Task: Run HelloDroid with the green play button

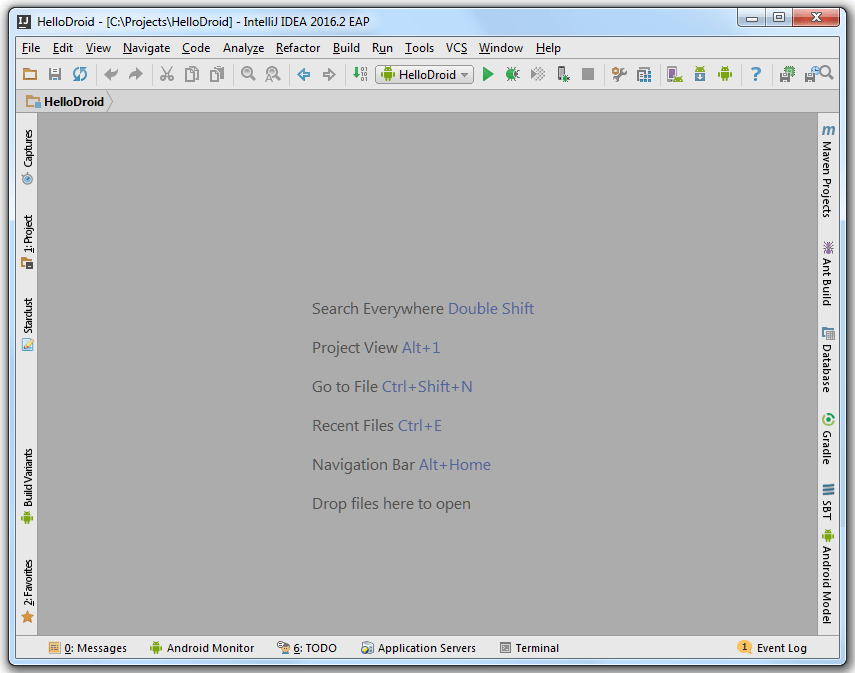Action: click(488, 74)
